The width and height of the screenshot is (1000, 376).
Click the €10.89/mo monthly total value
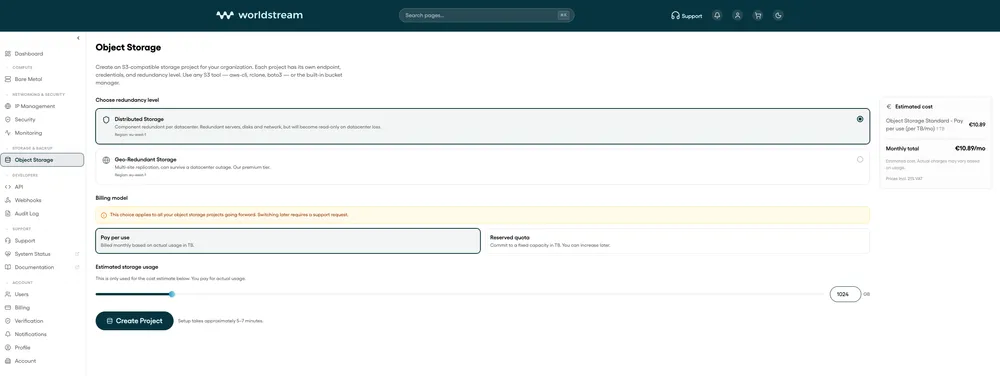pyautogui.click(x=970, y=148)
